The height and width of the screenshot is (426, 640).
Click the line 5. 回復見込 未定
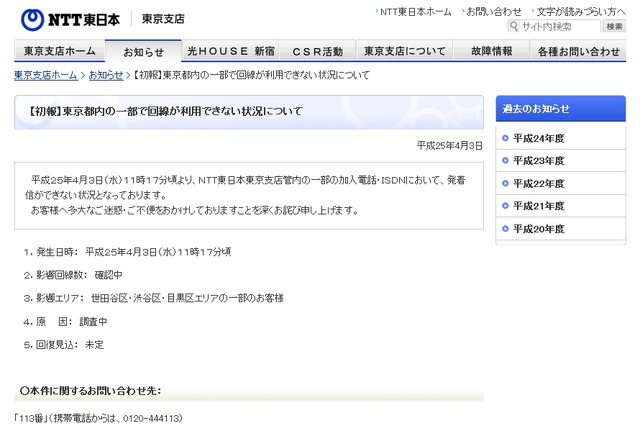(63, 345)
